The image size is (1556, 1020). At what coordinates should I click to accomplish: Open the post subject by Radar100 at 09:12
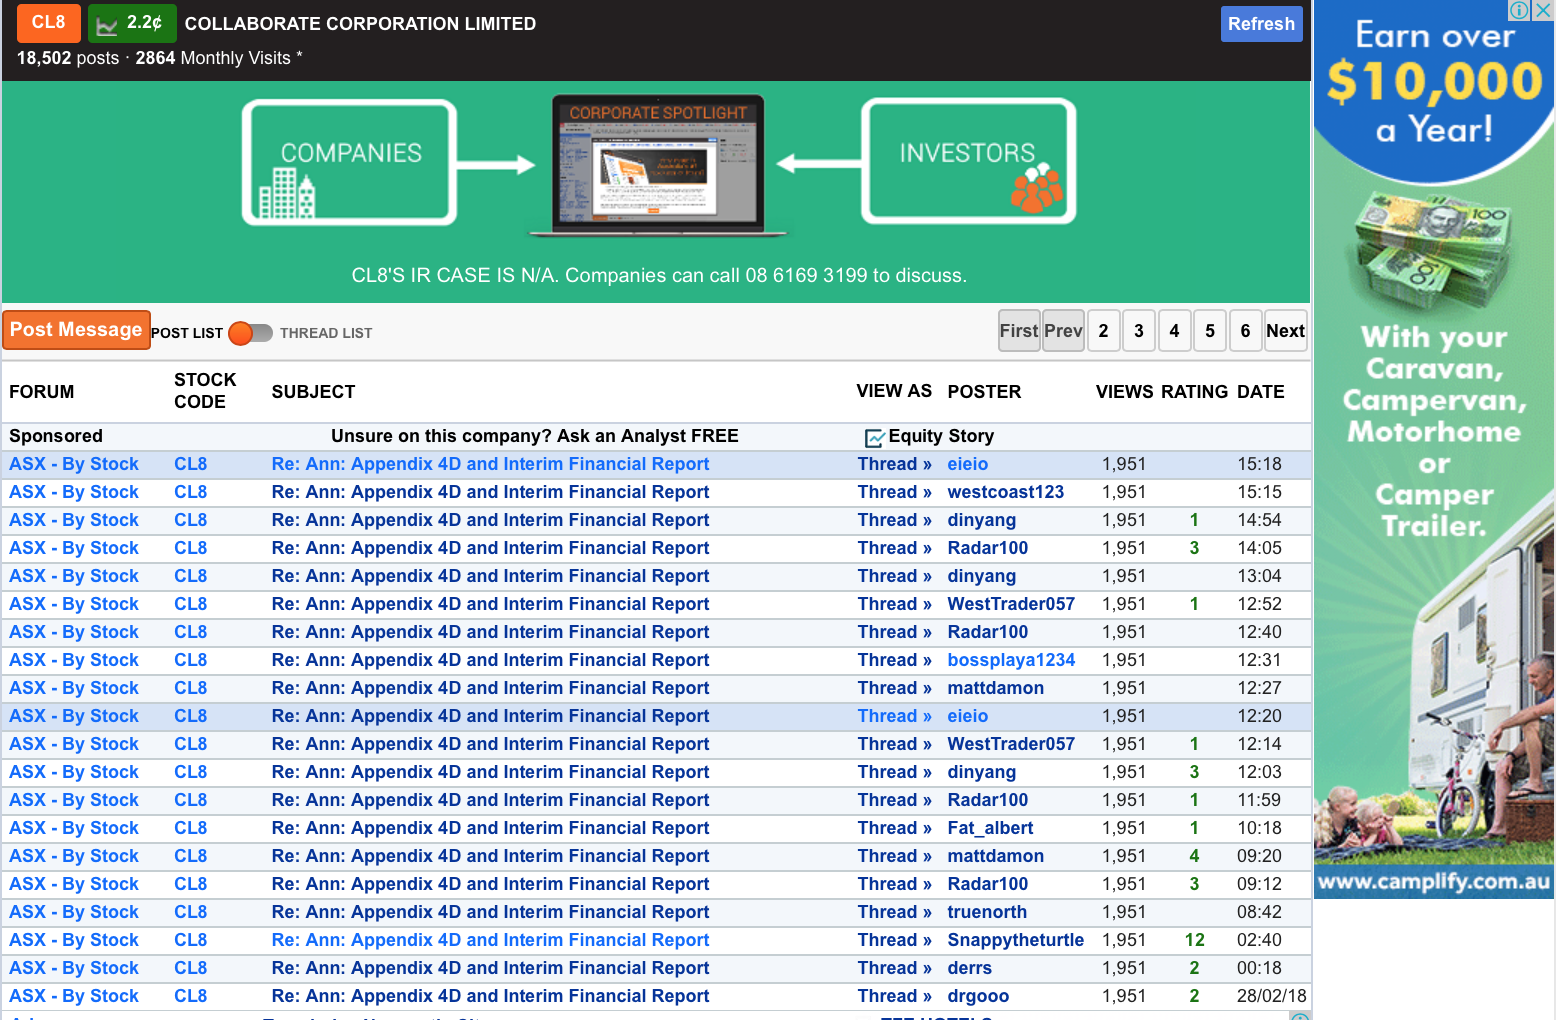click(490, 884)
